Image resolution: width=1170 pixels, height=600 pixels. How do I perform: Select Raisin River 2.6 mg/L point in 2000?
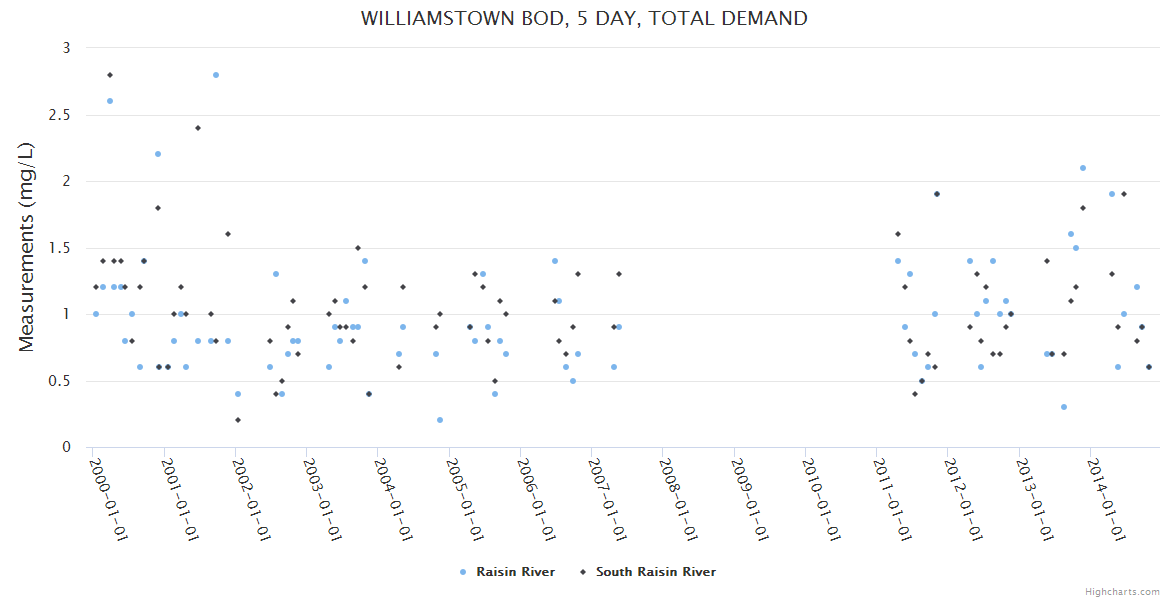110,101
